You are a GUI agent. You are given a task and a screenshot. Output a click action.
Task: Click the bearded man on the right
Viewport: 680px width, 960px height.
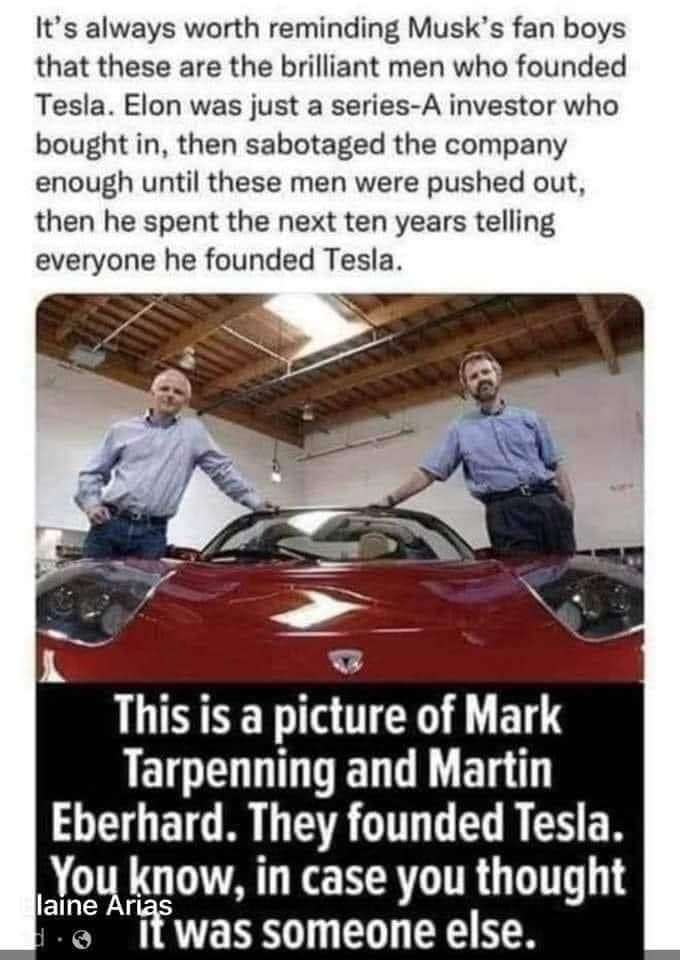coord(496,453)
